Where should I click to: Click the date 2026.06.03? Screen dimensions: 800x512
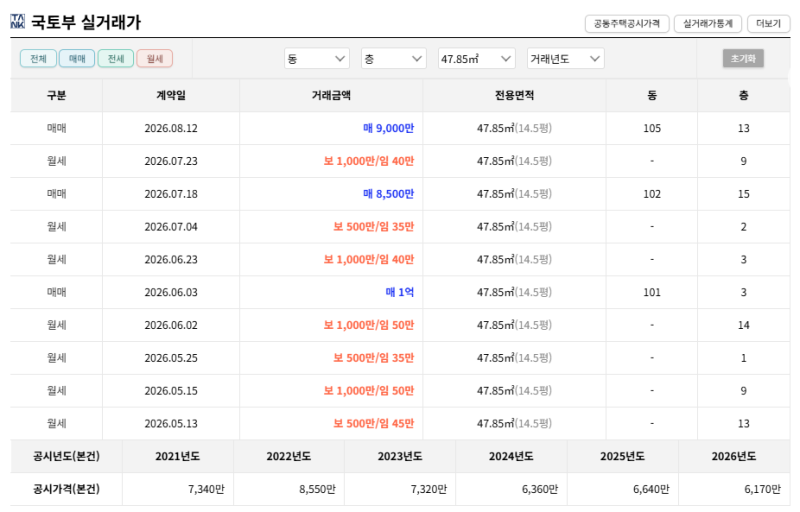coord(171,293)
